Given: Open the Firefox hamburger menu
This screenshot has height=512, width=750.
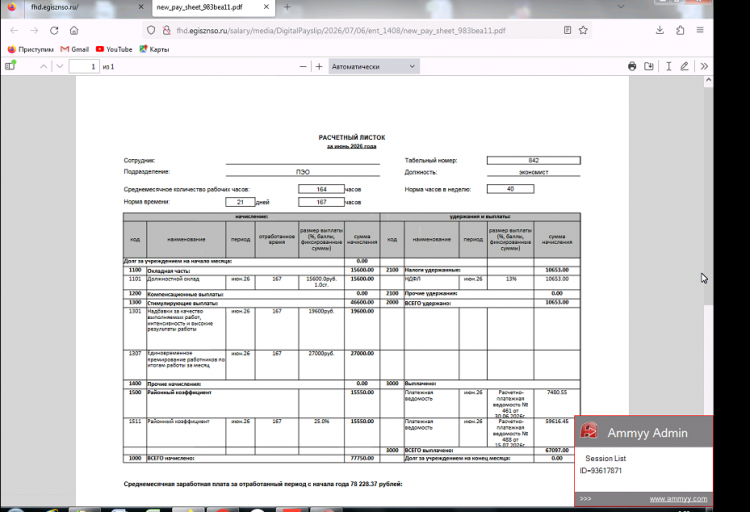Looking at the screenshot, I should pos(700,30).
